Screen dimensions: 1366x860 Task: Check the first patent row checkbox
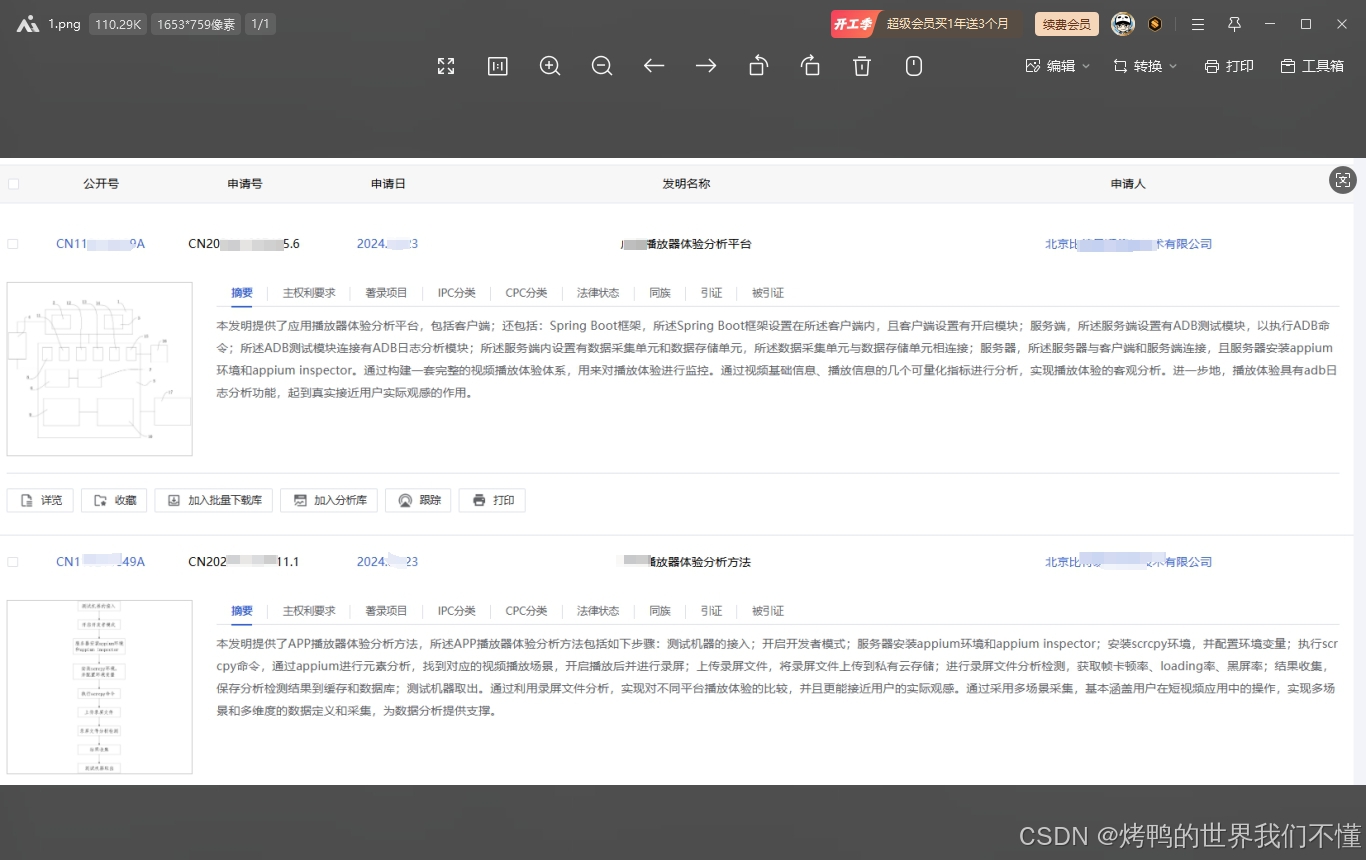coord(13,243)
